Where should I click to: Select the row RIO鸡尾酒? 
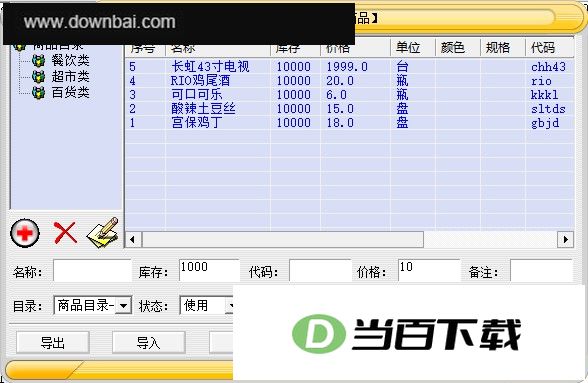coord(350,81)
